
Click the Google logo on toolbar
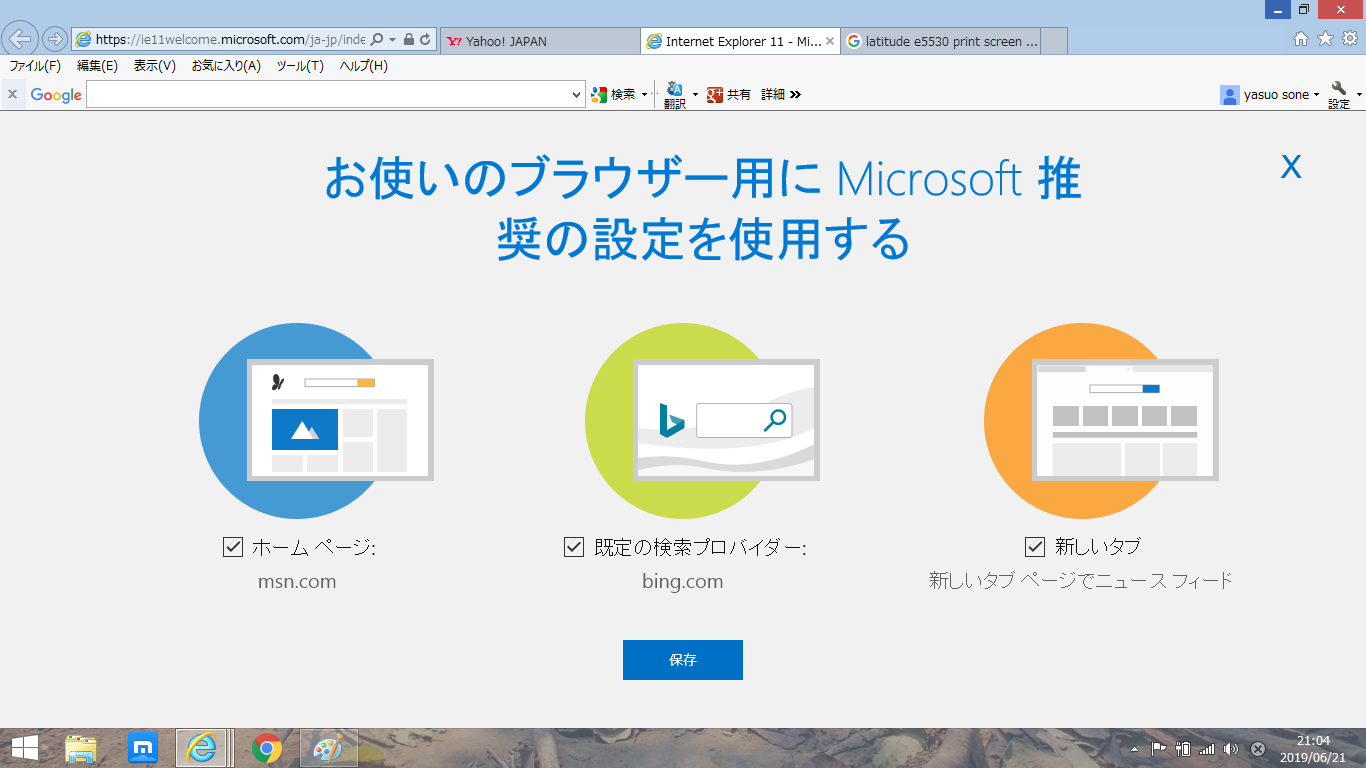coord(56,95)
